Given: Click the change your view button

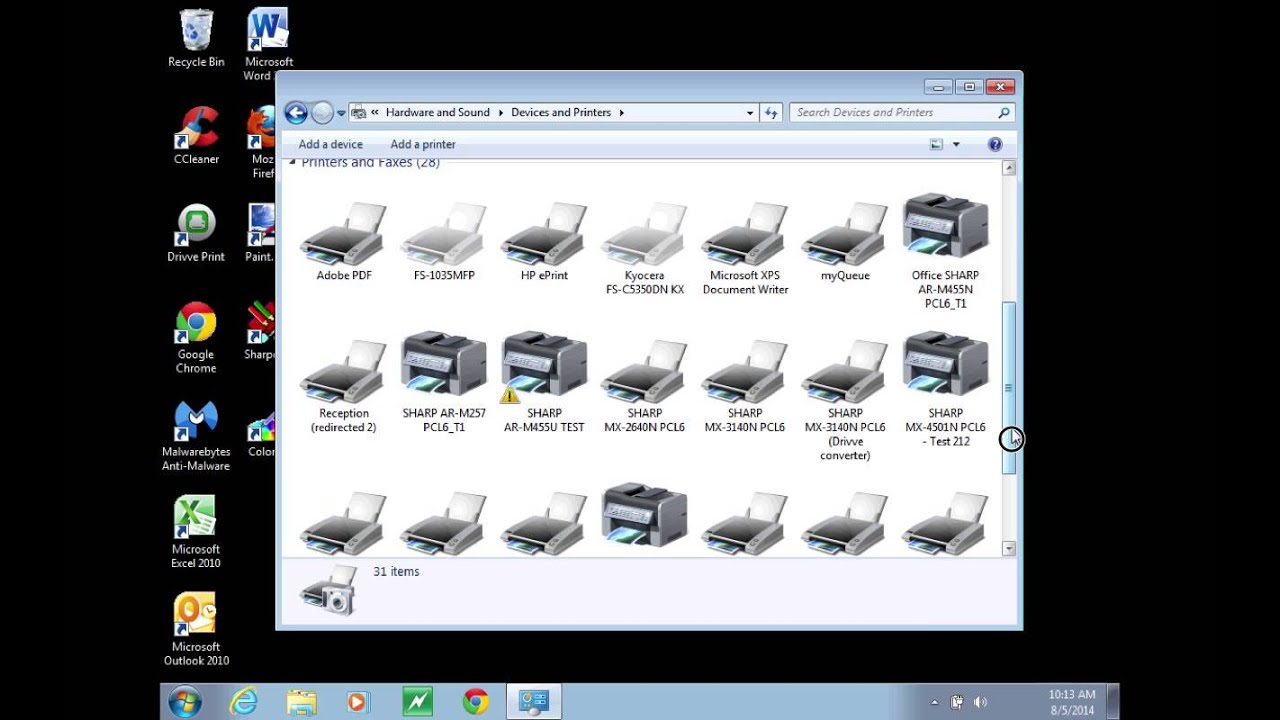Looking at the screenshot, I should [937, 144].
